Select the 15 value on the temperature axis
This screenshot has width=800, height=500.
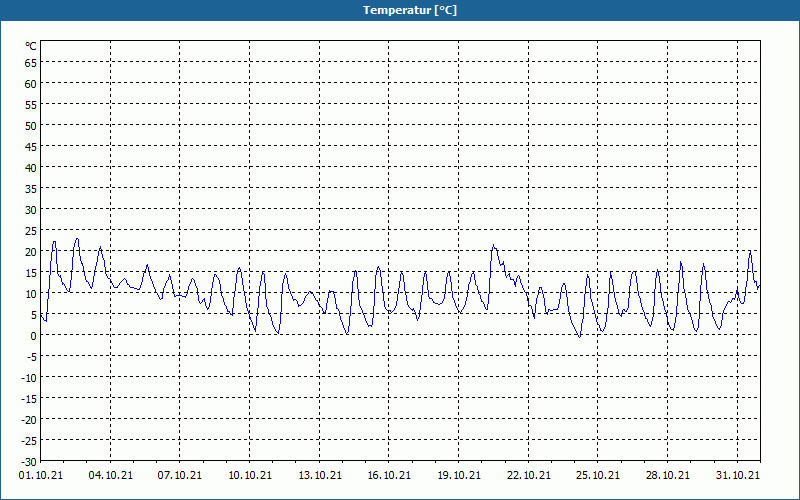click(x=31, y=272)
